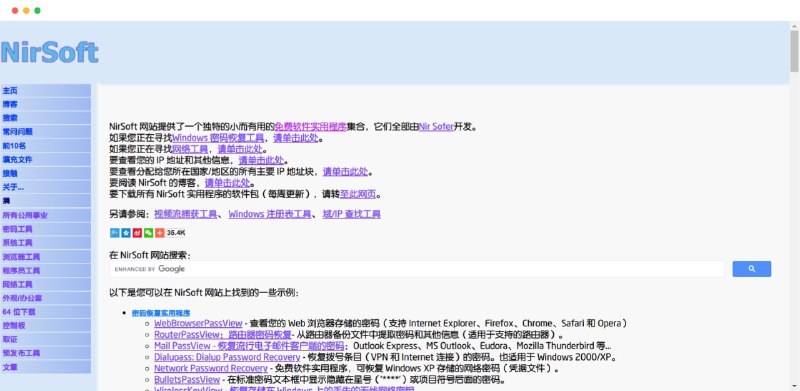Open the Mail PassView link

click(249, 346)
